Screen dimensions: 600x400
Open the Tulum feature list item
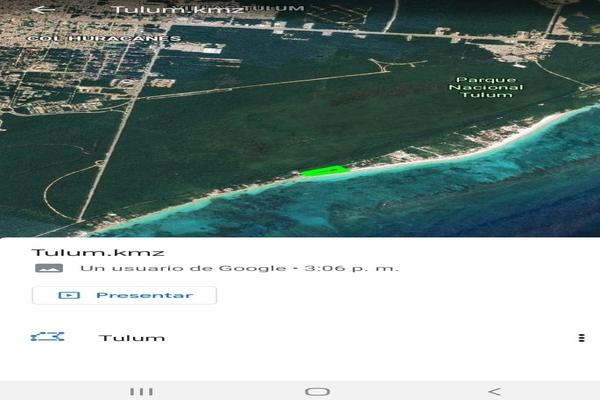tap(132, 338)
